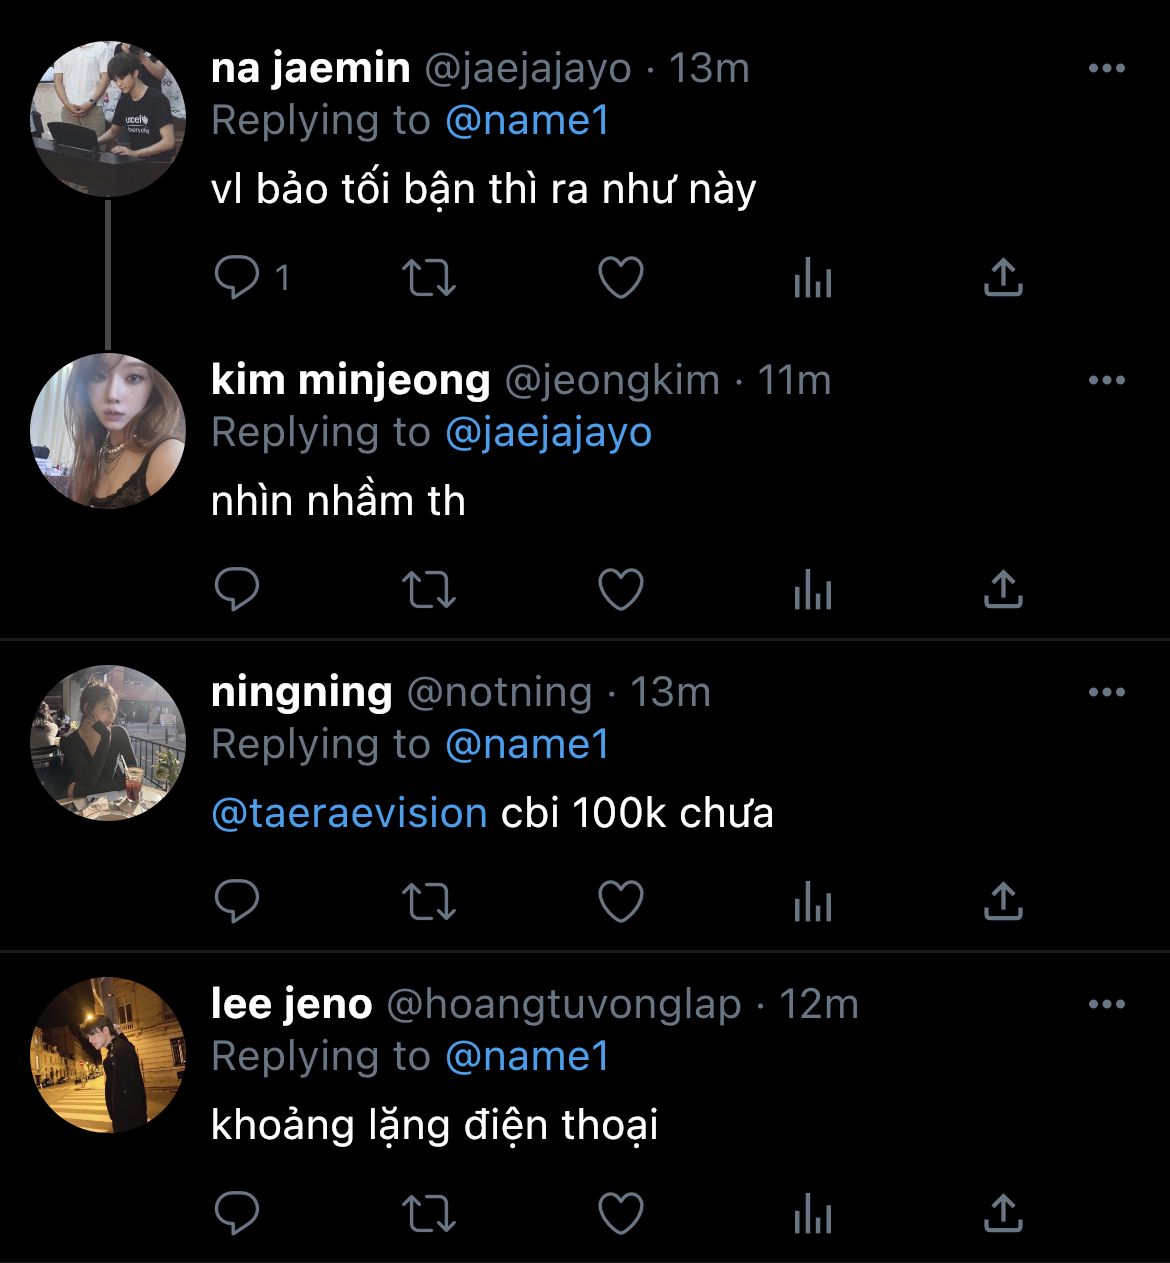Open @jaejajayo in kim minjeong's reply line
The width and height of the screenshot is (1170, 1263).
pyautogui.click(x=548, y=433)
